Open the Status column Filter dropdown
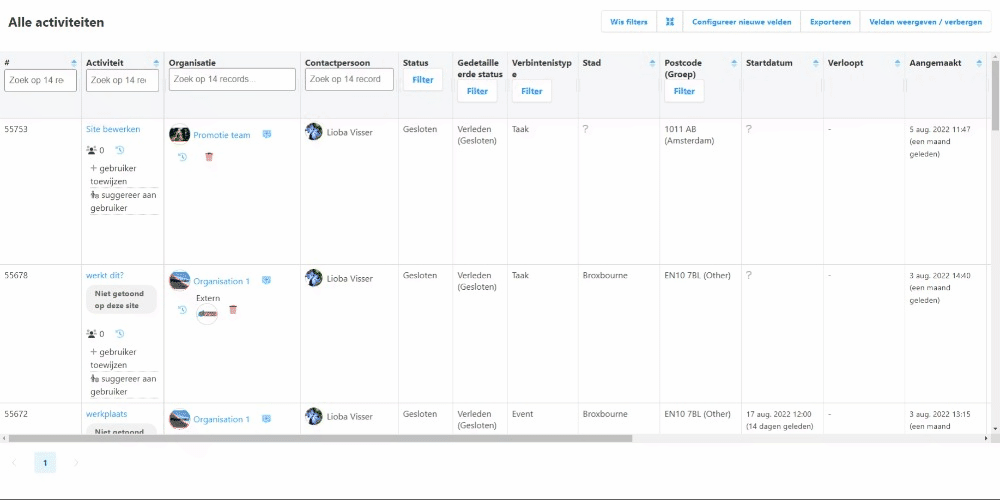The image size is (1000, 500). [x=423, y=80]
